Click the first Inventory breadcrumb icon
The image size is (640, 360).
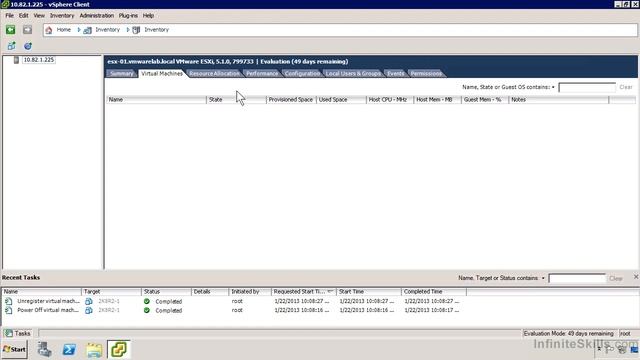pyautogui.click(x=87, y=30)
